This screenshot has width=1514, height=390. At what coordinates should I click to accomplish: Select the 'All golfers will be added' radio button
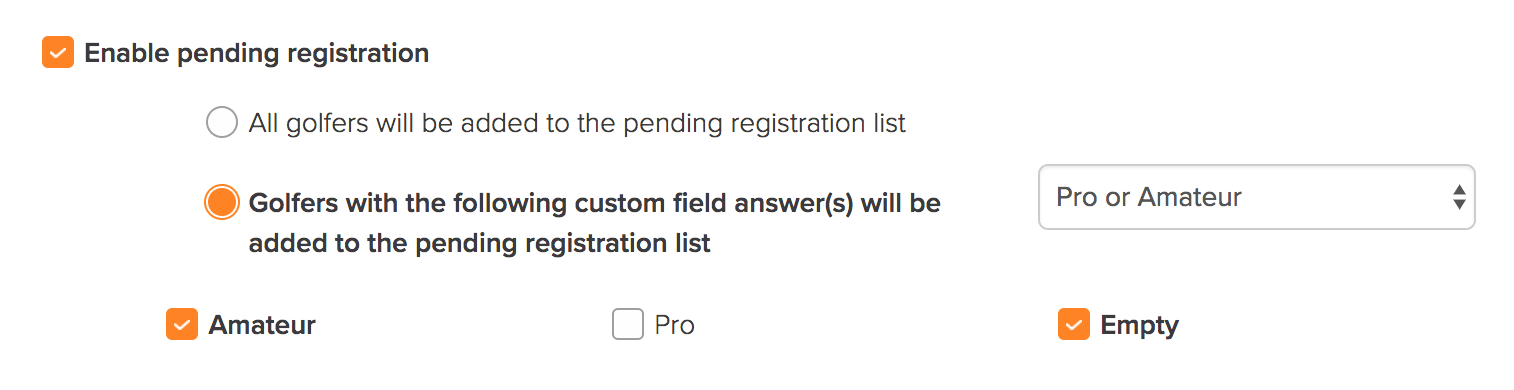click(221, 123)
